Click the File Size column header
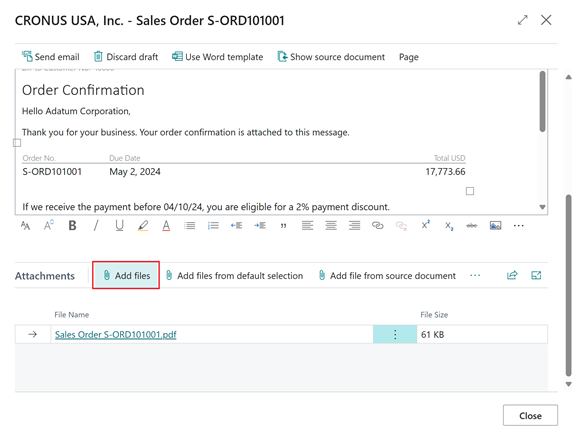 434,314
